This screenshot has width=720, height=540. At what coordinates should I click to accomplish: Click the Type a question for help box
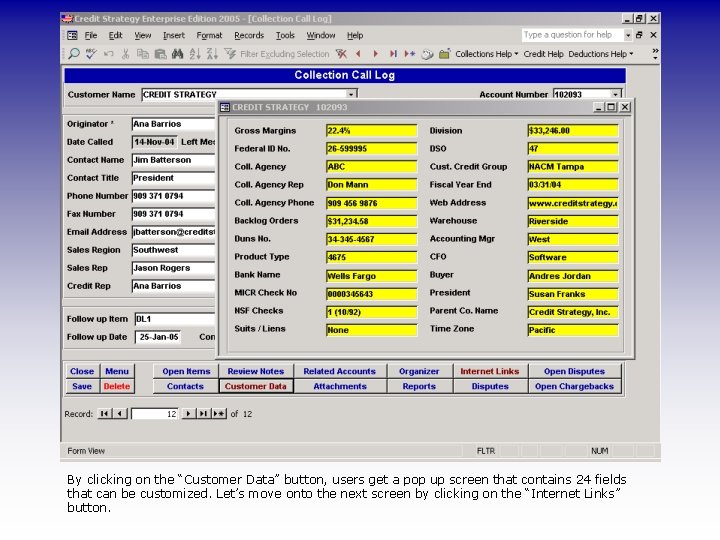coord(572,35)
